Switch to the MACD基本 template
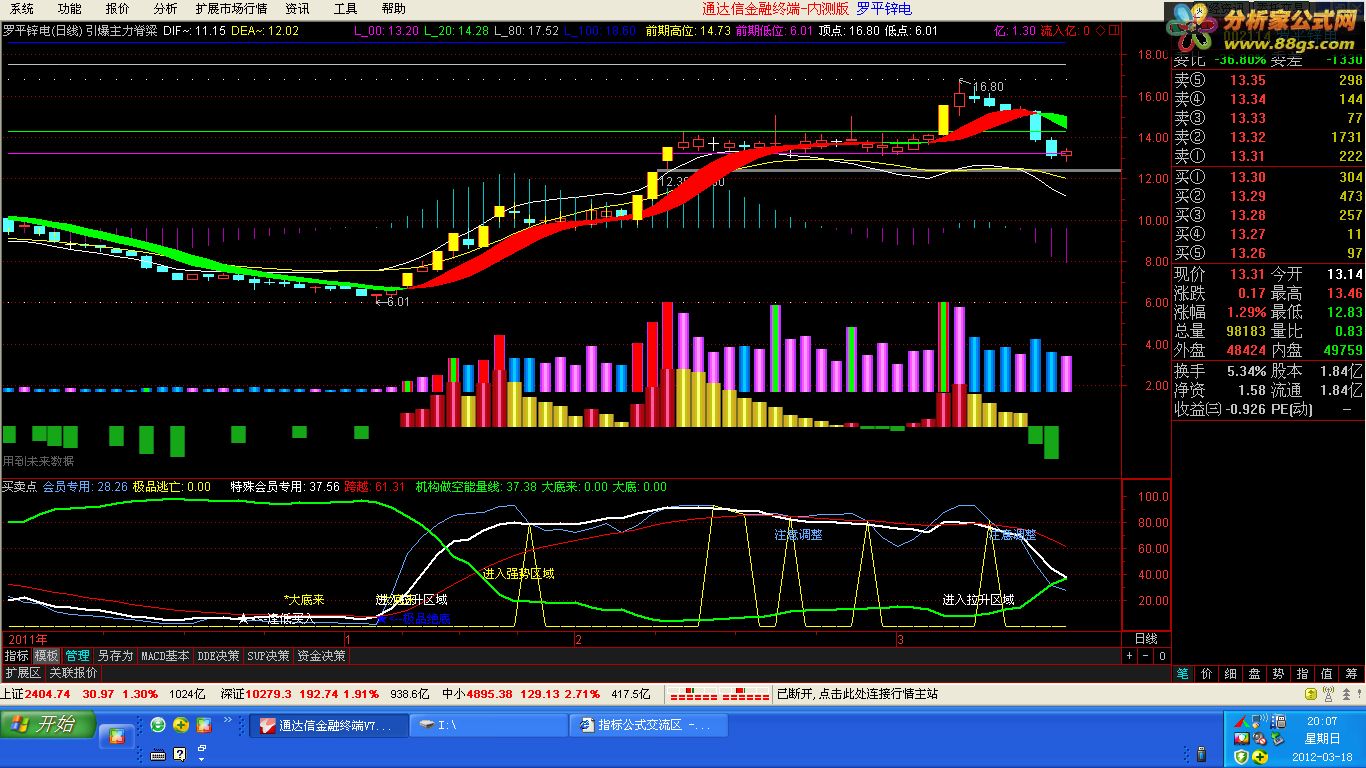Screen dimensions: 1366x768 (x=165, y=656)
